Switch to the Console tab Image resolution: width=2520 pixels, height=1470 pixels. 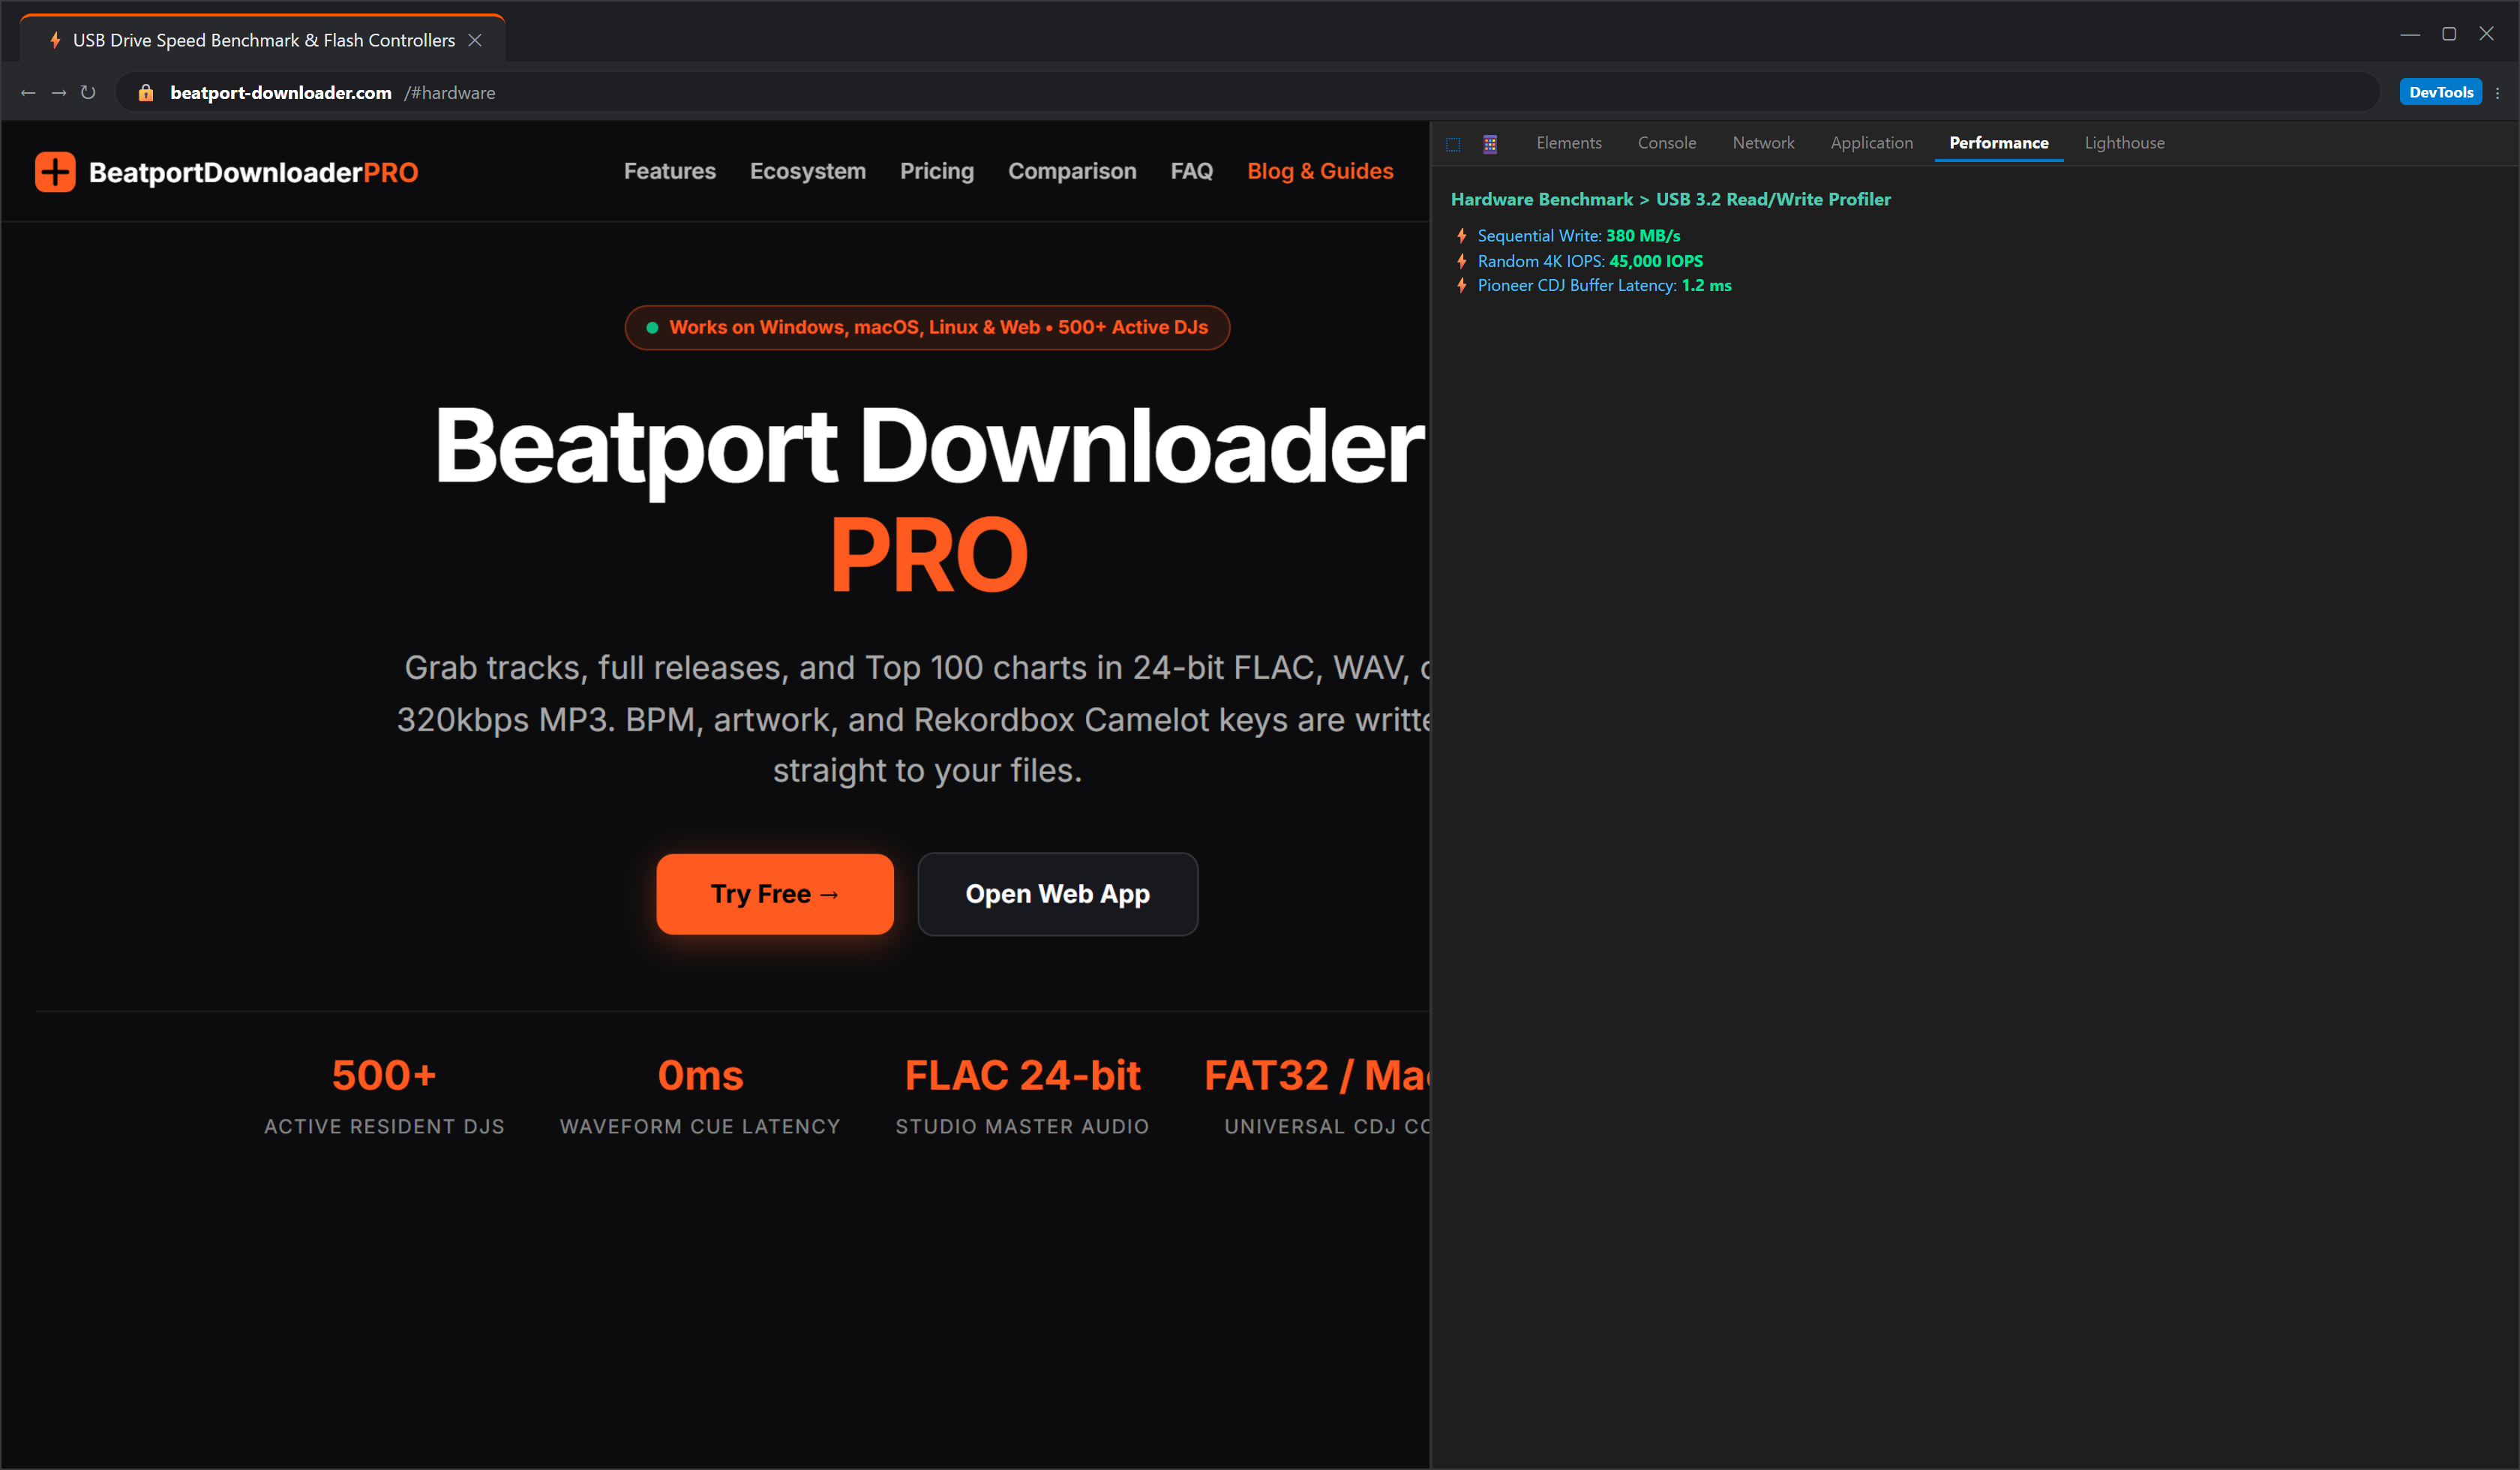pos(1666,143)
